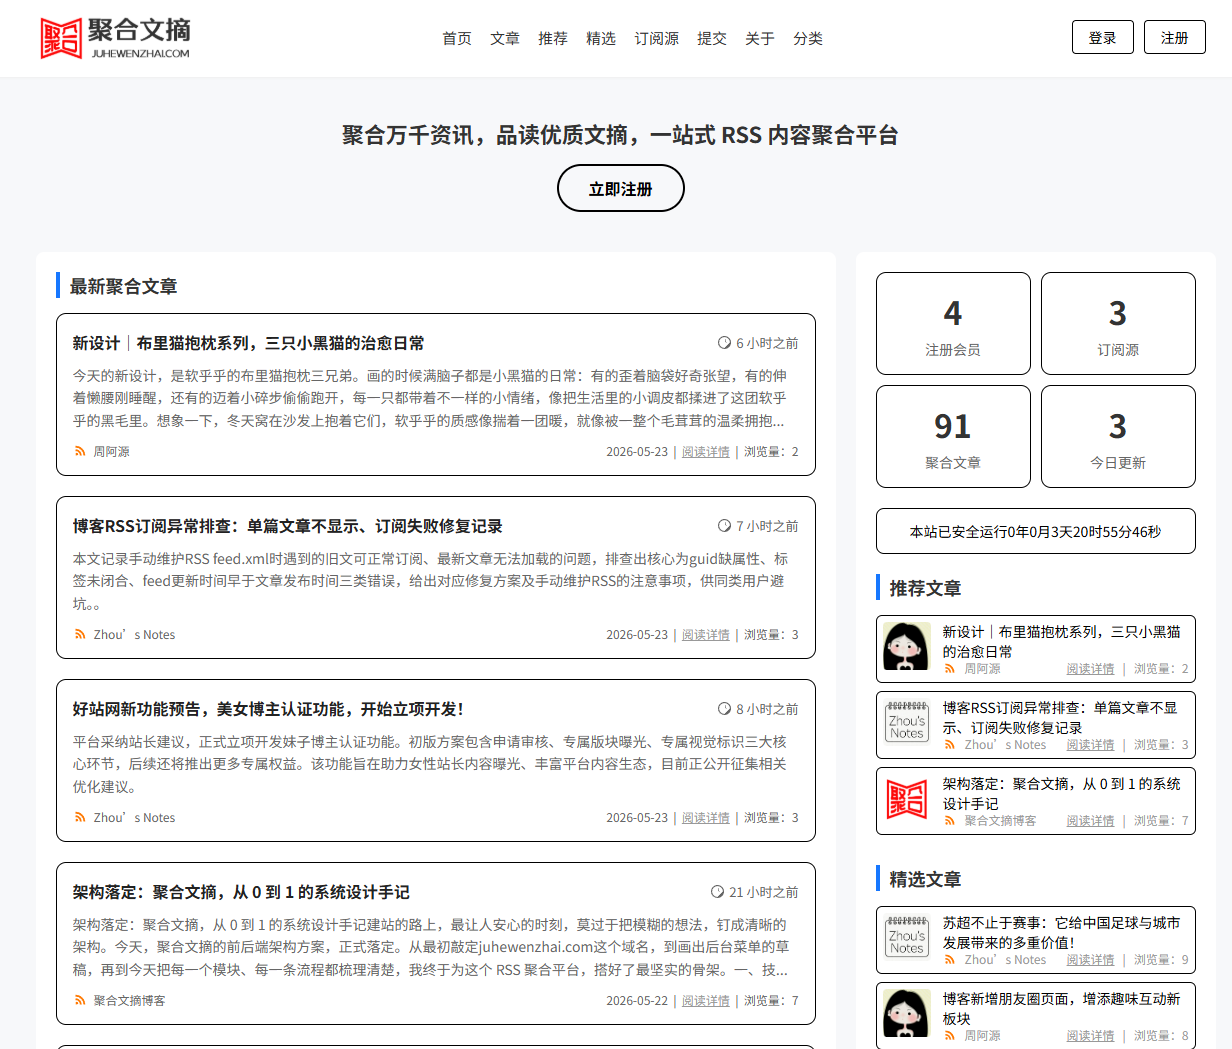Open 提交 navigation item
Screen dimensions: 1232x1049
pyautogui.click(x=712, y=38)
